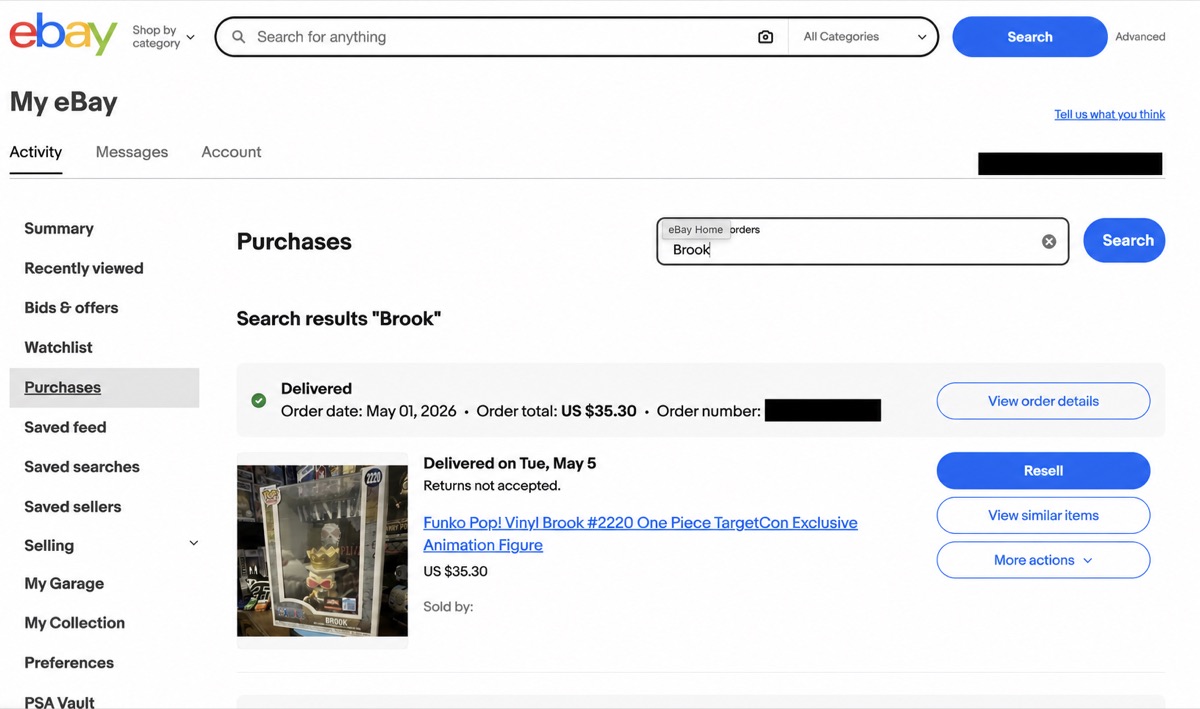Open Saved sellers in the sidebar
The width and height of the screenshot is (1200, 709).
click(73, 506)
